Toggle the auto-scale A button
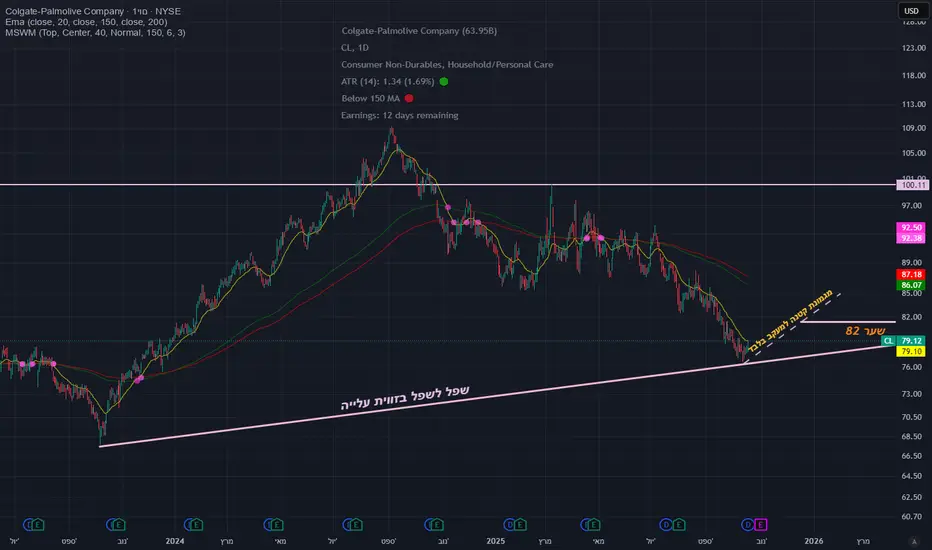932x550 pixels. coord(914,542)
